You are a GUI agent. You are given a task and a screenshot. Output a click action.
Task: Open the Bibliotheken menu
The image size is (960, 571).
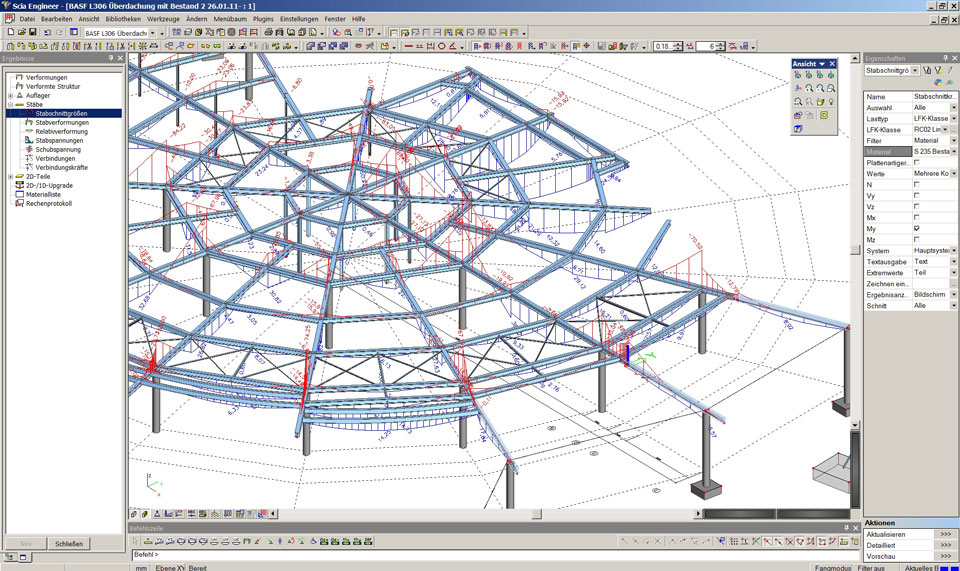point(123,19)
